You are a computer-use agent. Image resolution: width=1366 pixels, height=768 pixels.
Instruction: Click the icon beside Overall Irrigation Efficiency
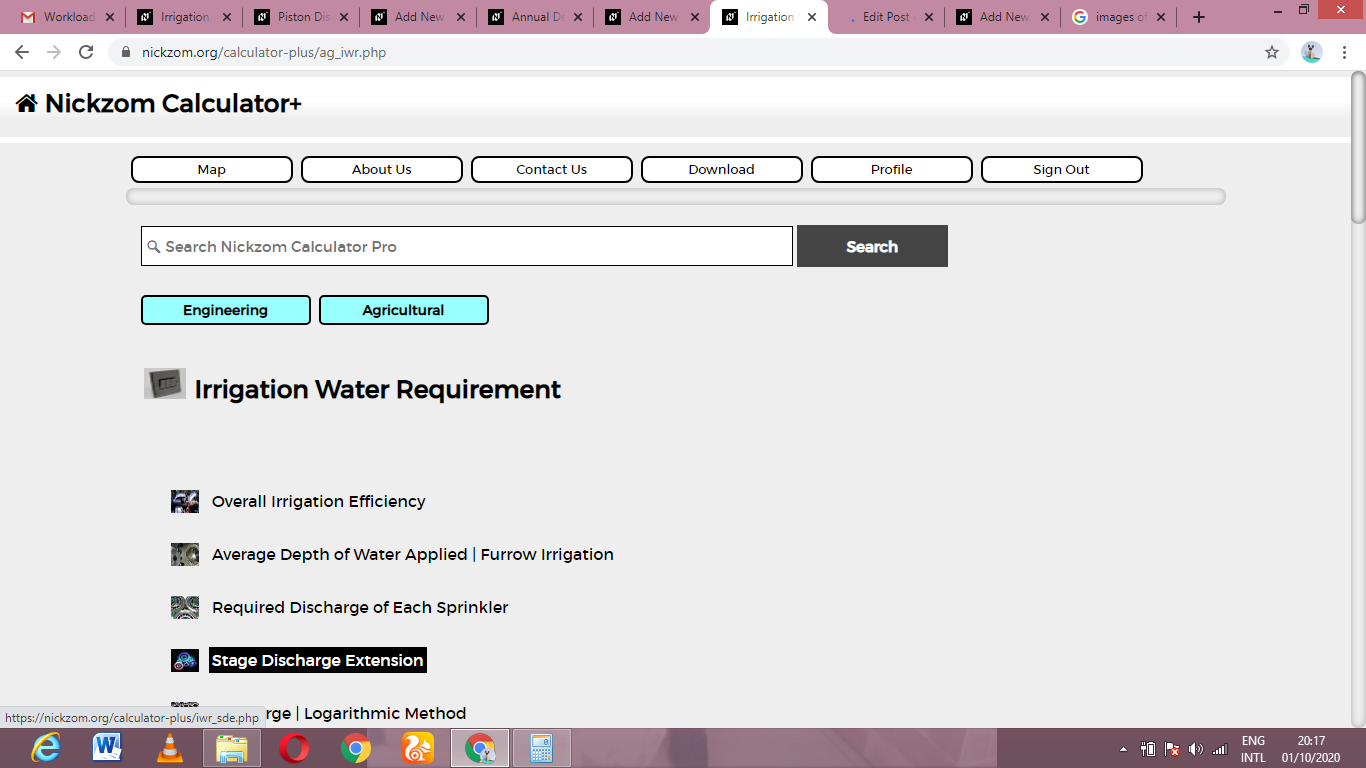click(x=185, y=502)
